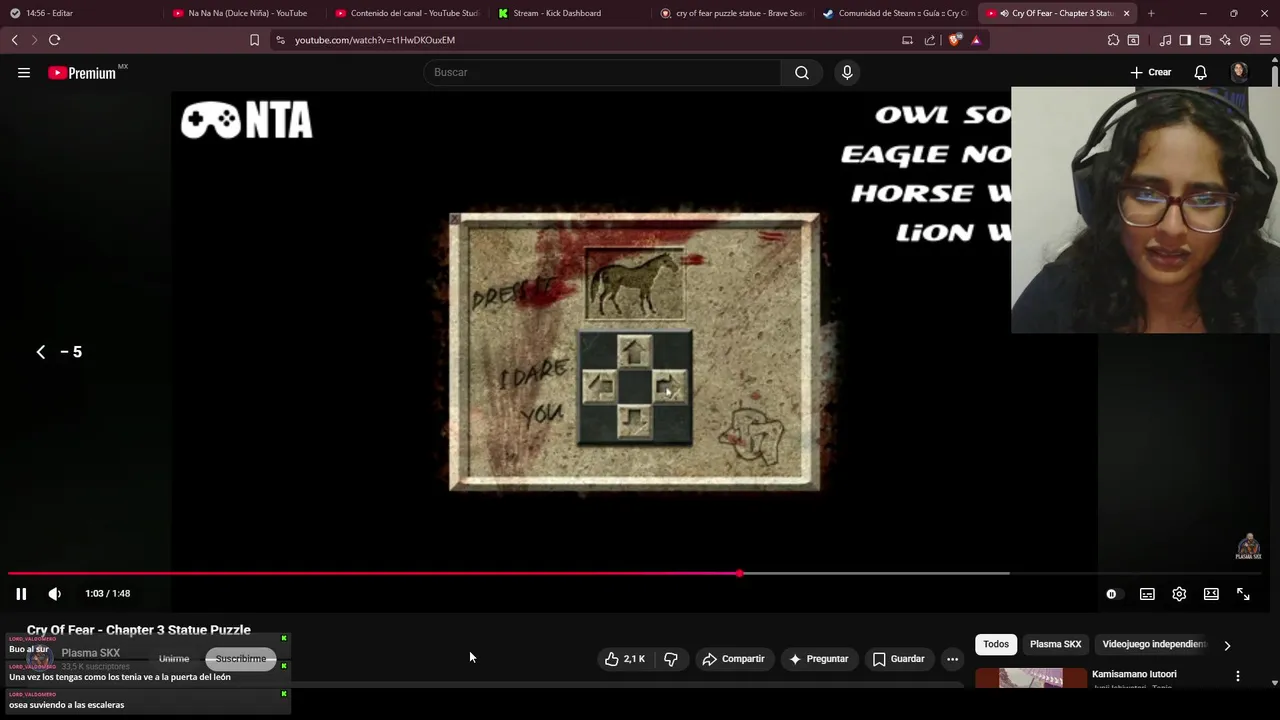Reload the page with refresh icon
Viewport: 1280px width, 720px height.
[55, 40]
